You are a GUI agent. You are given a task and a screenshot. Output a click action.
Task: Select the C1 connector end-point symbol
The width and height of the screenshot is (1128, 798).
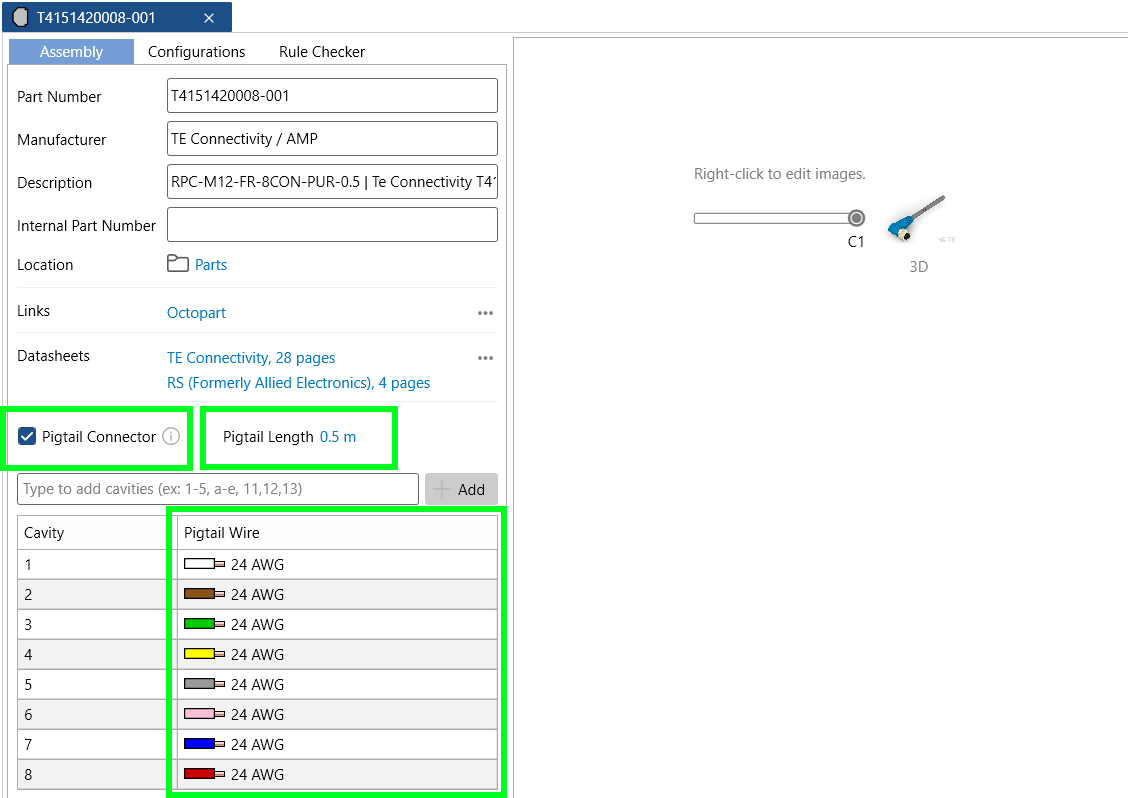click(x=856, y=218)
